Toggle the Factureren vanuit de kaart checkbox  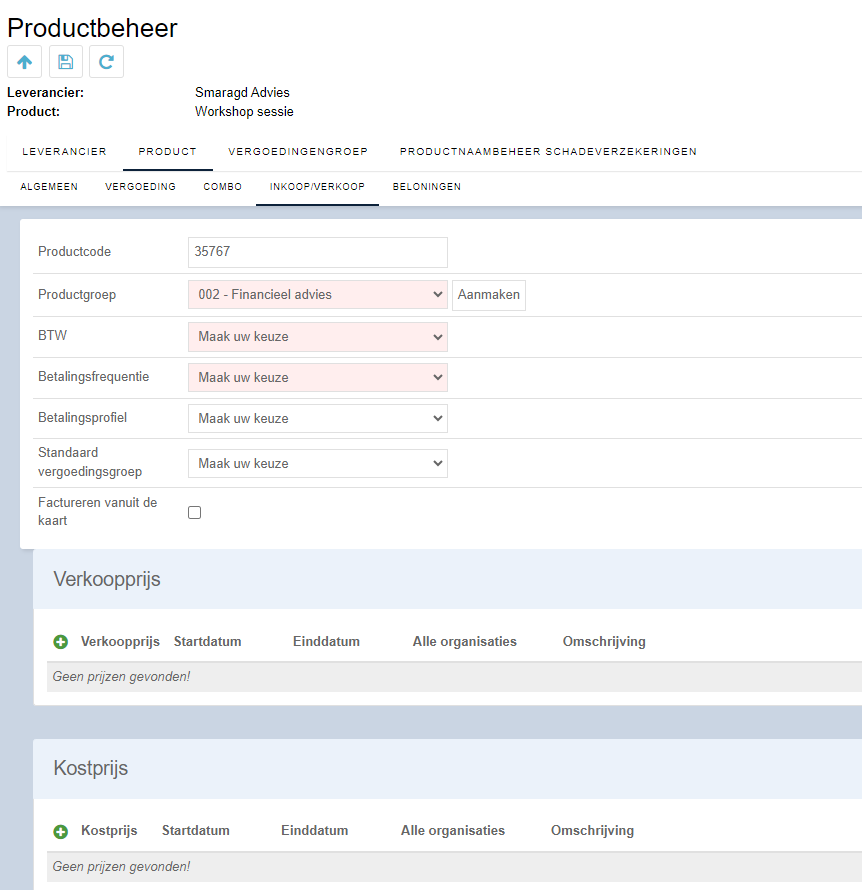coord(195,513)
